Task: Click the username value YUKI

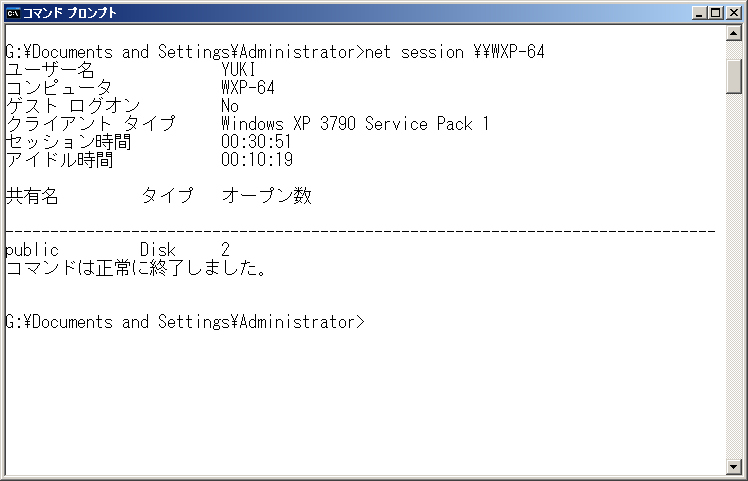Action: 239,70
